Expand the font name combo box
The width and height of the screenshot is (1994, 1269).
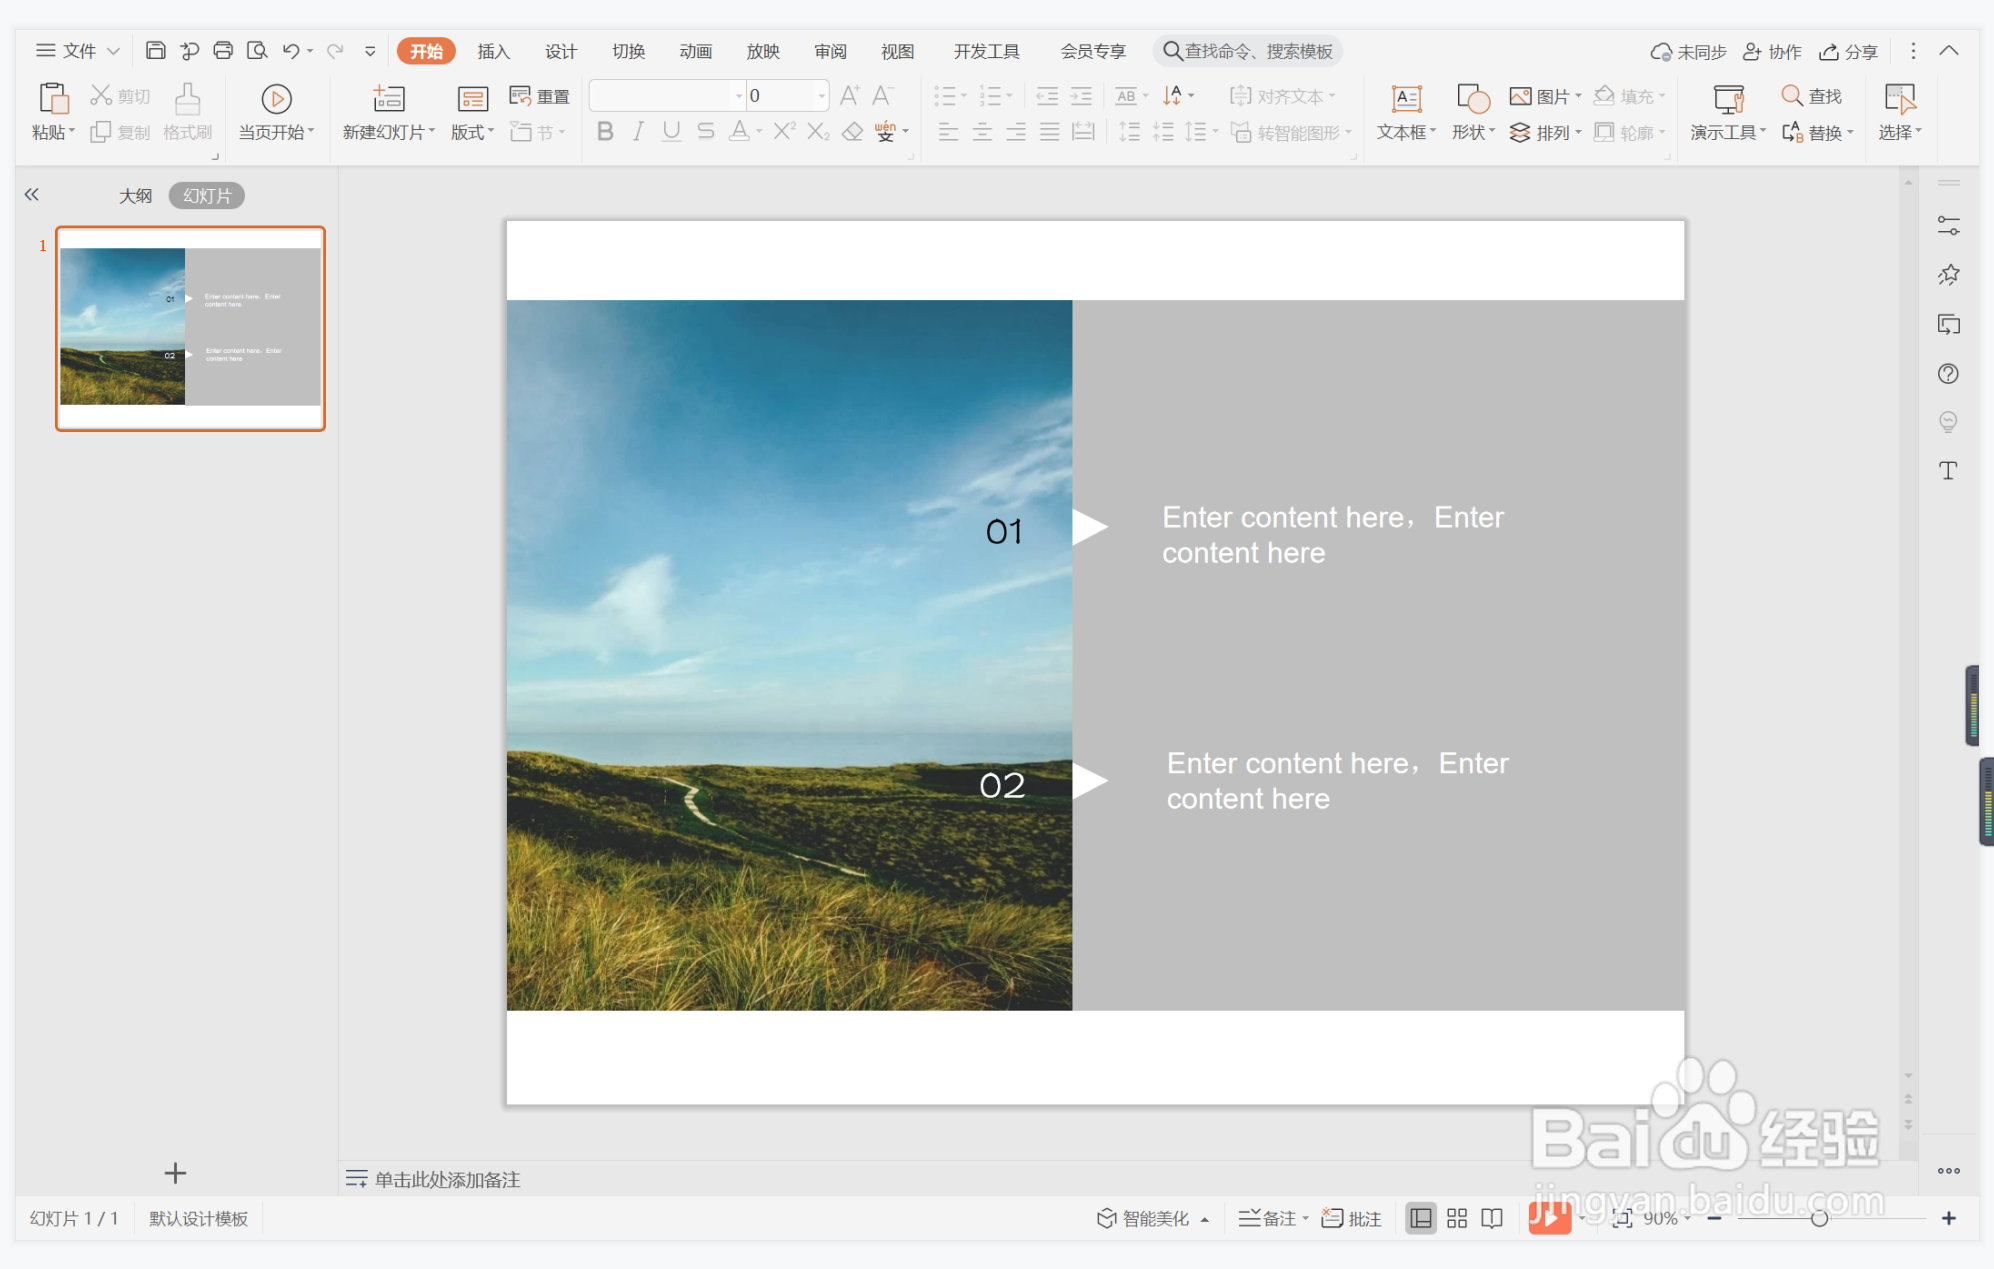point(739,96)
